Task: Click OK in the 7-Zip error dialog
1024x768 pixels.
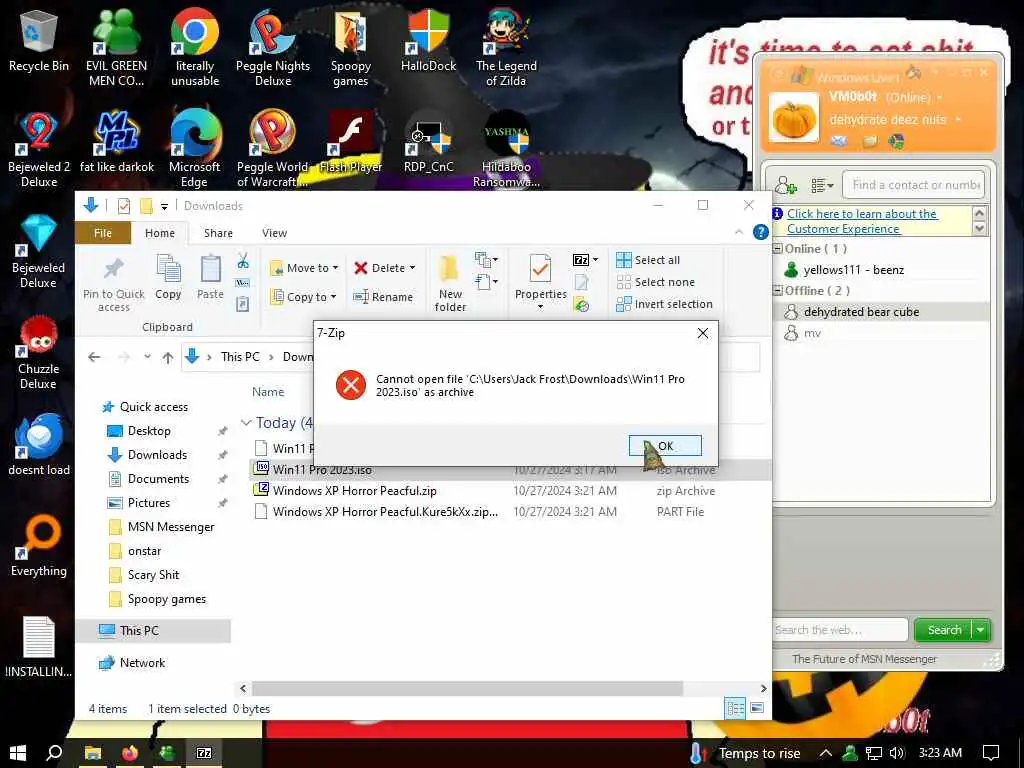Action: tap(665, 446)
